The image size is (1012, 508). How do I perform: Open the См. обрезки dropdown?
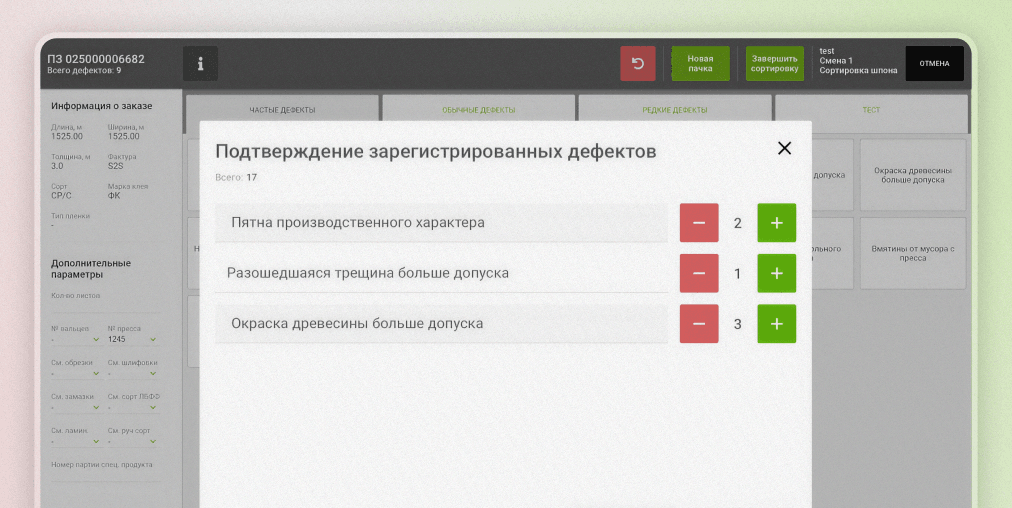coord(76,374)
